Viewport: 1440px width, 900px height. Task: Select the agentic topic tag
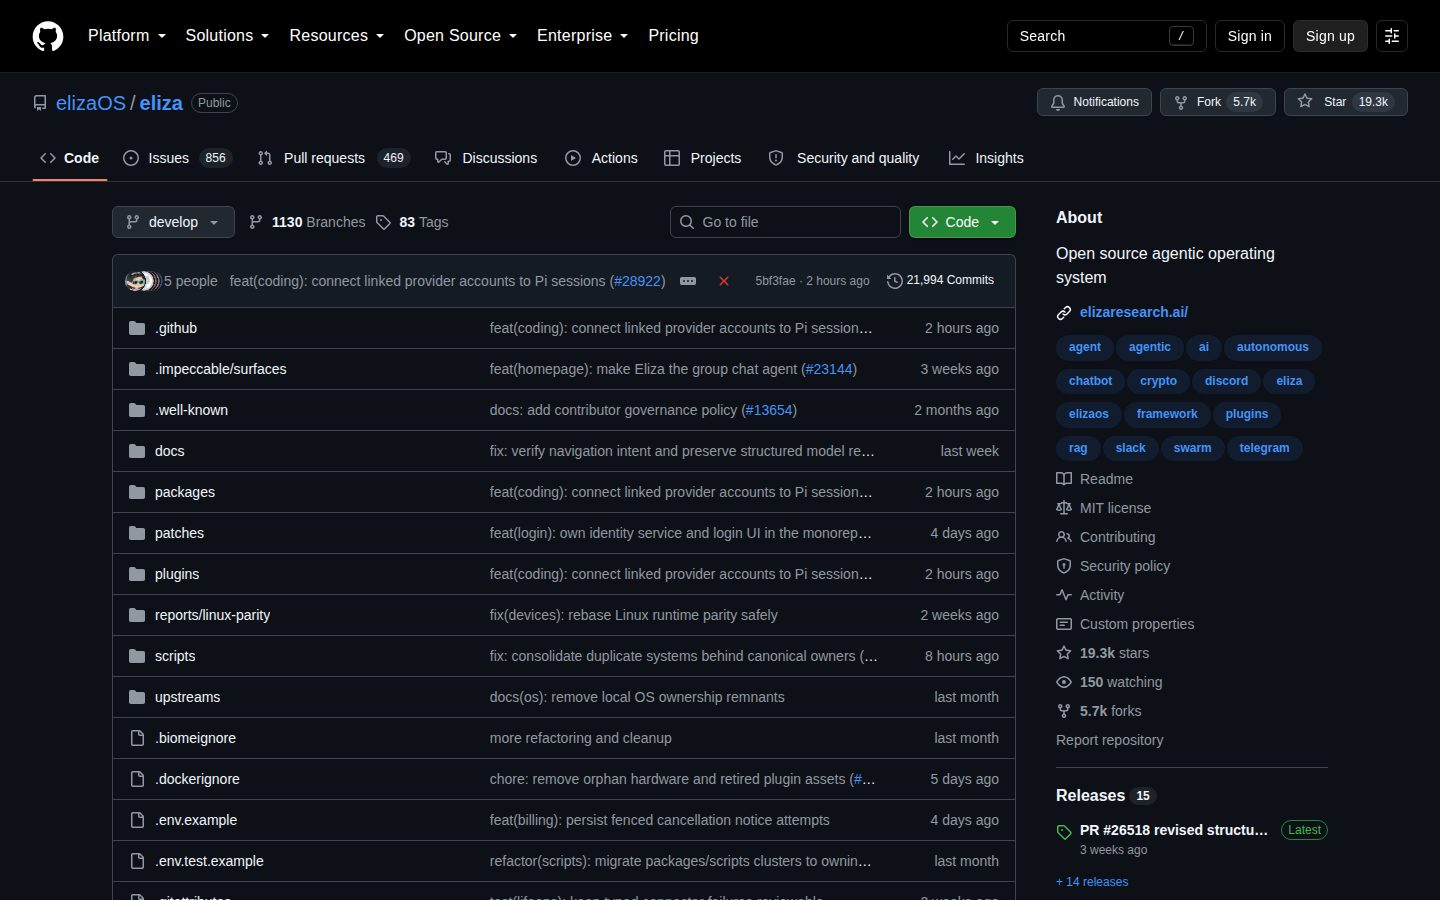pos(1149,347)
